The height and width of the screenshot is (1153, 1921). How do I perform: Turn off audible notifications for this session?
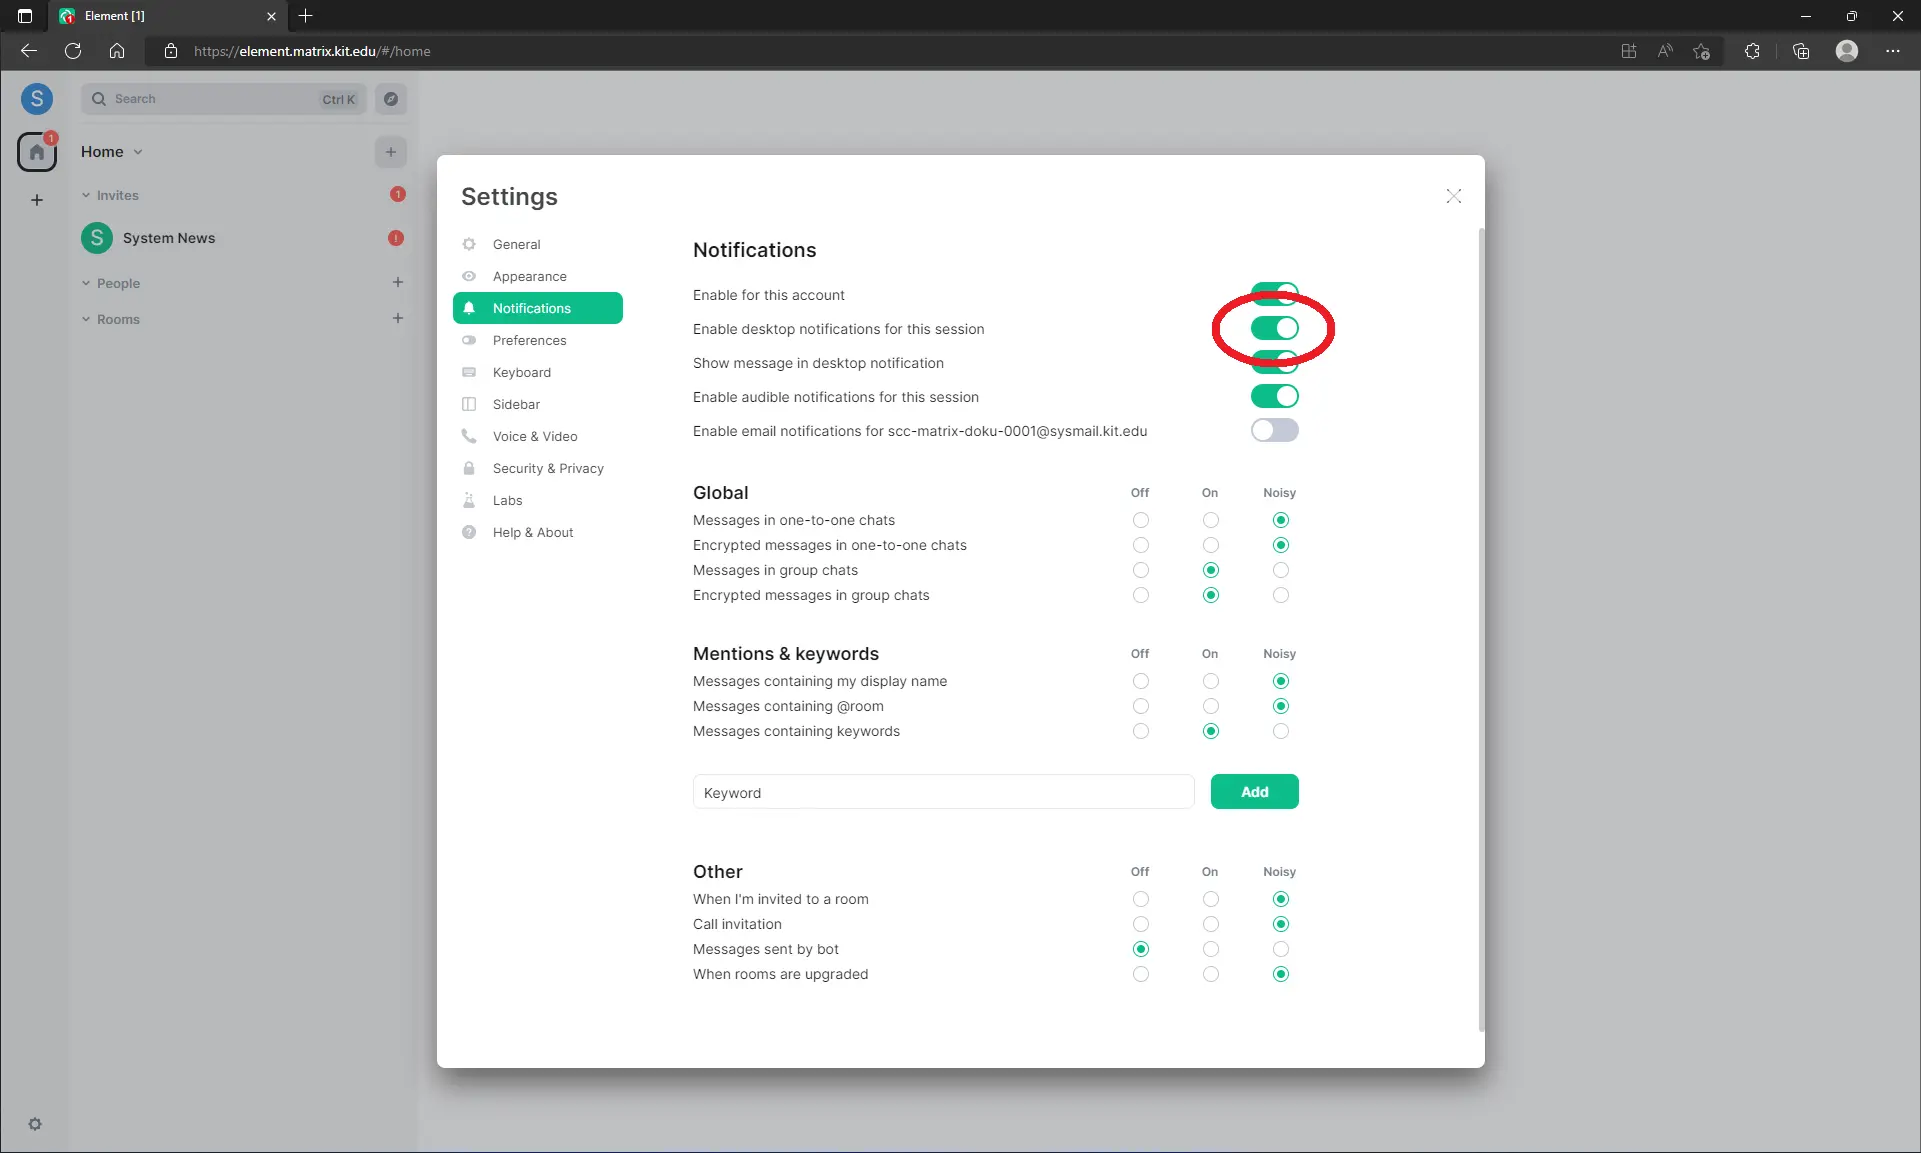1274,396
